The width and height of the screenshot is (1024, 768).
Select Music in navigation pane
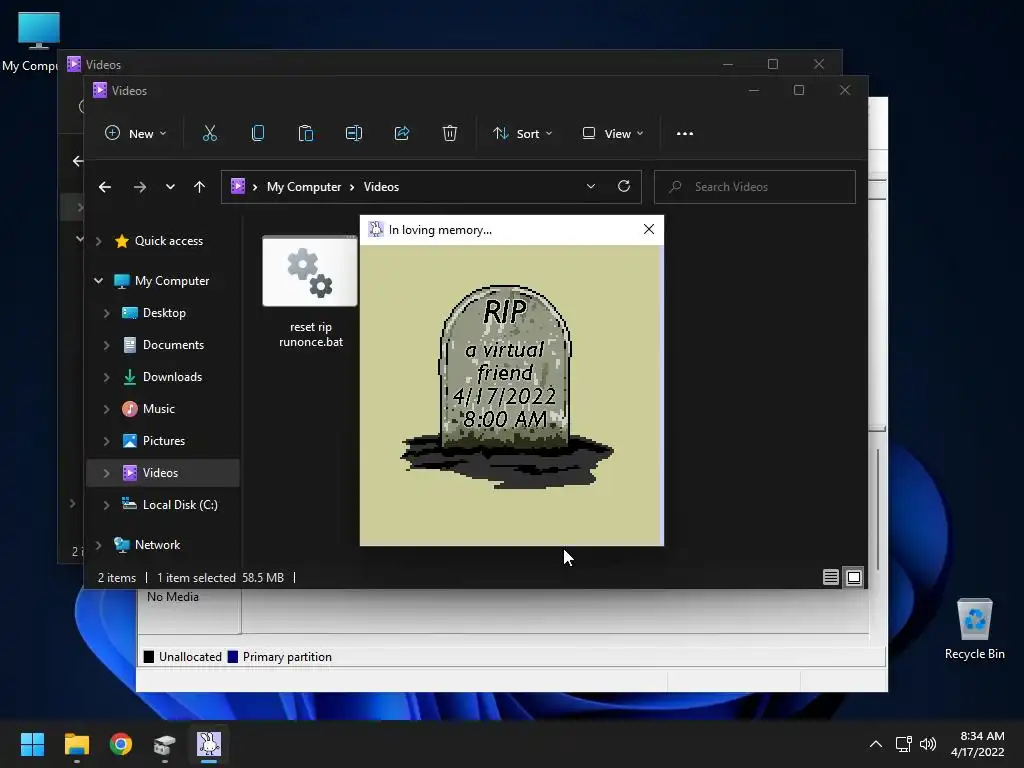coord(159,409)
